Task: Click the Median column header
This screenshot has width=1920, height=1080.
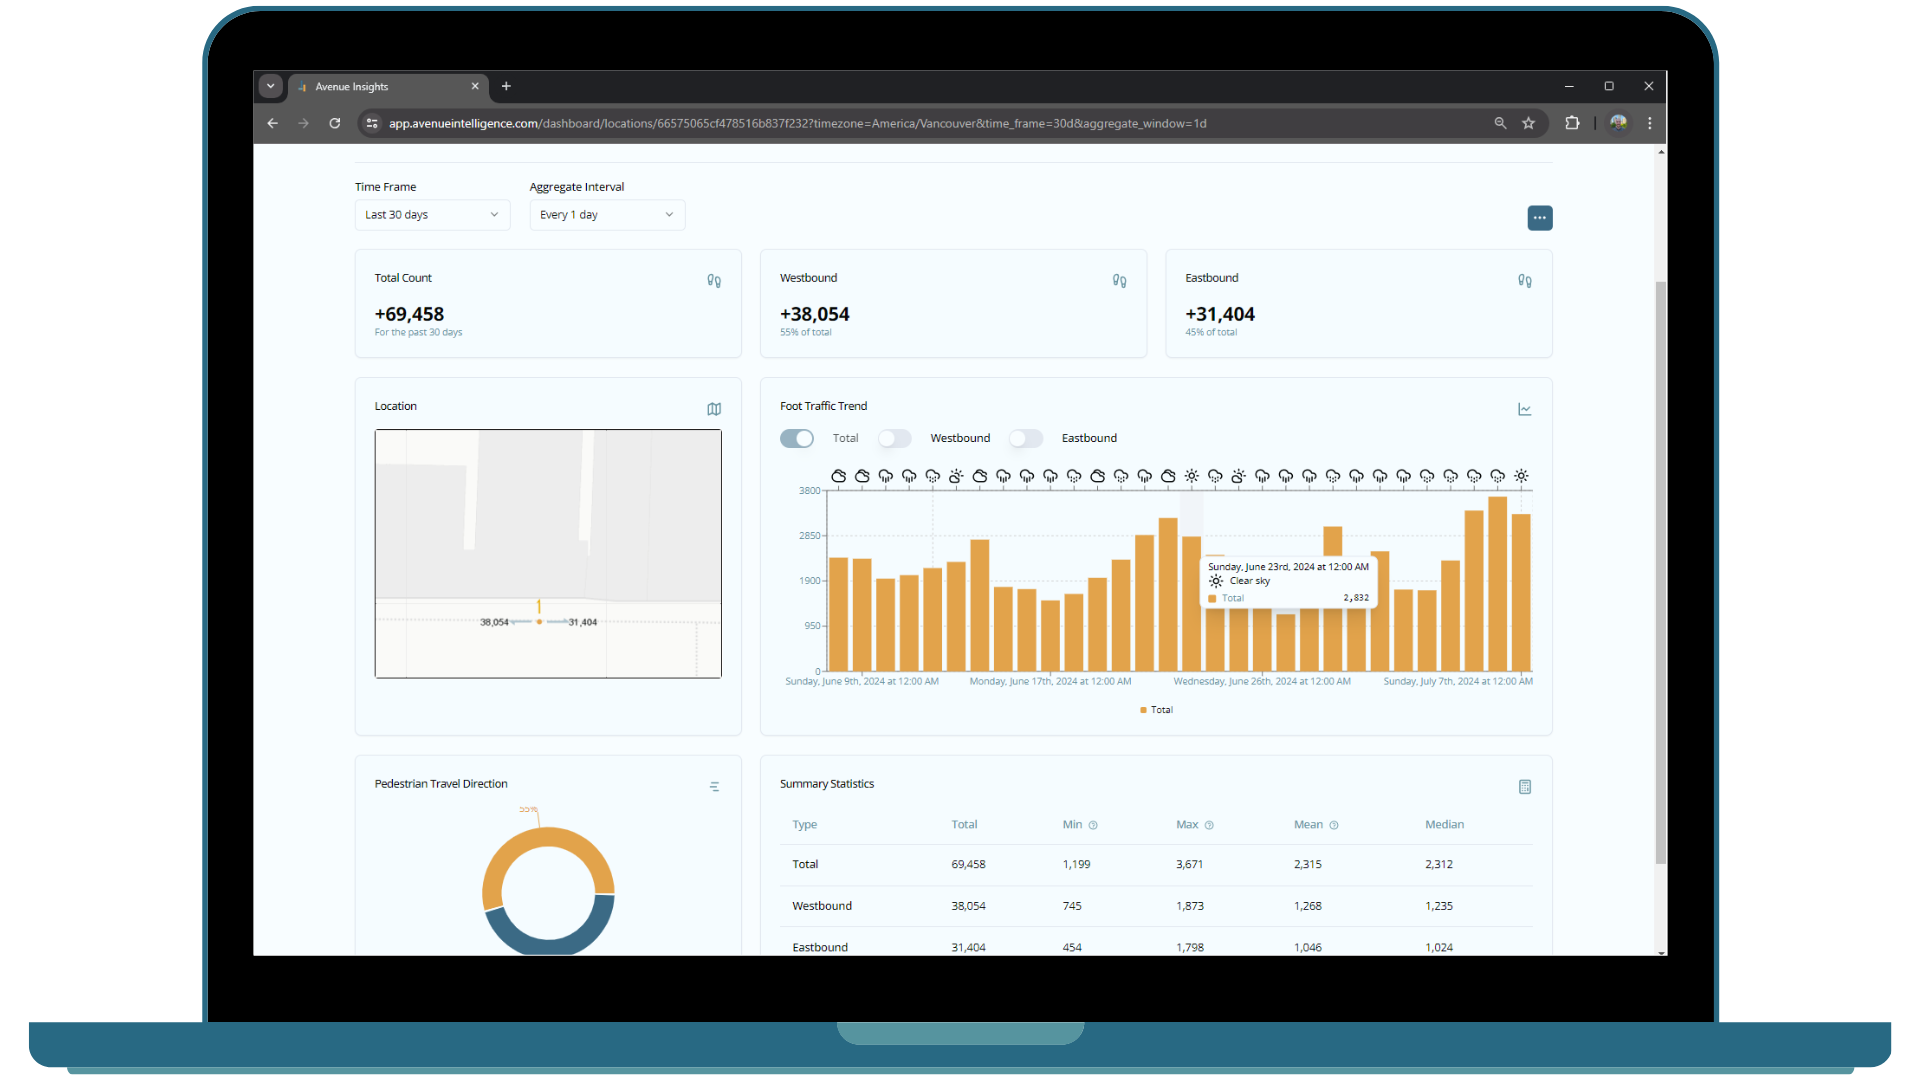Action: click(1444, 825)
